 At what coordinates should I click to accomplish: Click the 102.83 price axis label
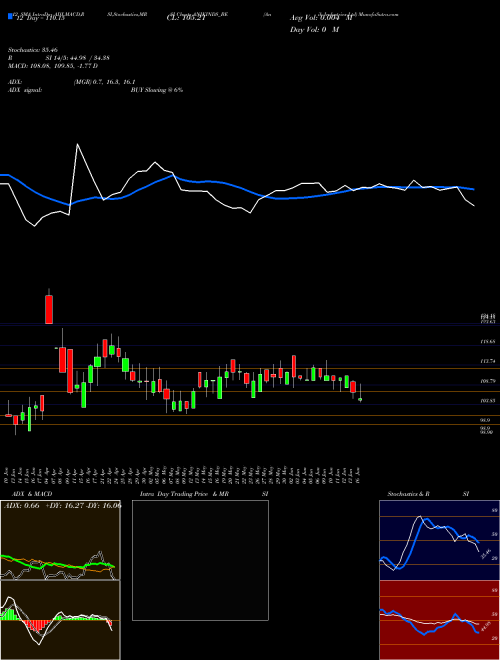pyautogui.click(x=487, y=401)
